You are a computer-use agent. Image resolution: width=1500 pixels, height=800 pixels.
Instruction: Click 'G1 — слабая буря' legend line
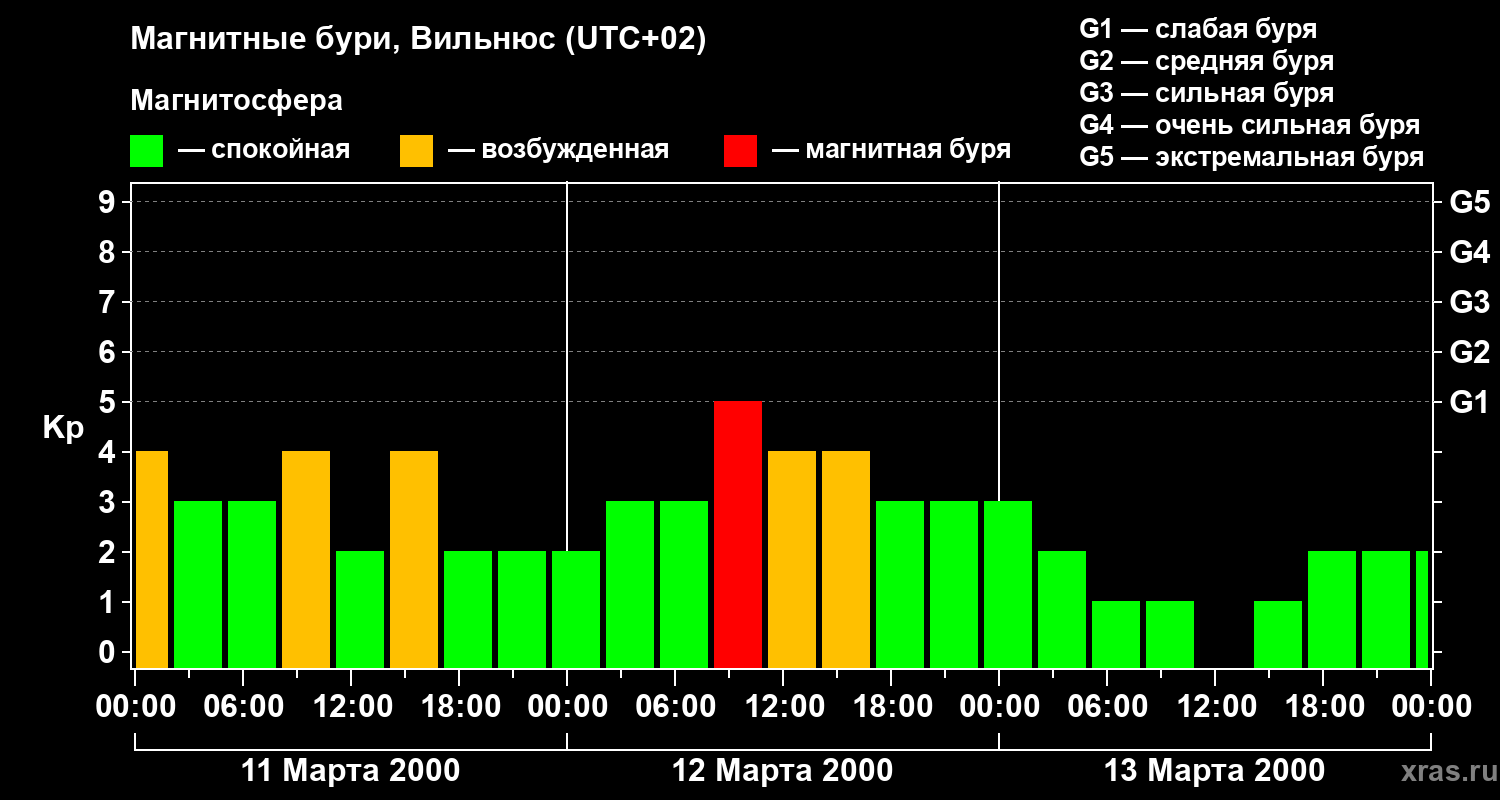(x=1198, y=29)
